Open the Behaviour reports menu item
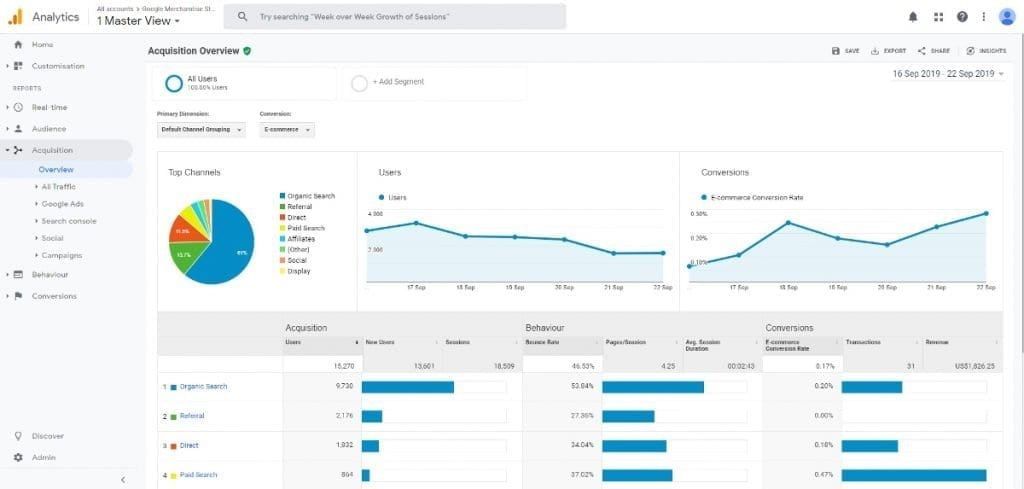 click(x=50, y=275)
